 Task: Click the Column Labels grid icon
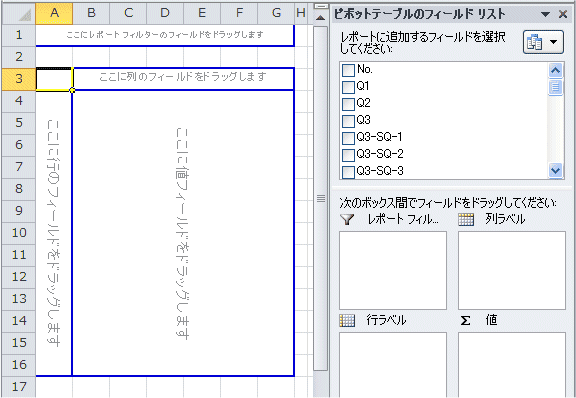(x=466, y=220)
